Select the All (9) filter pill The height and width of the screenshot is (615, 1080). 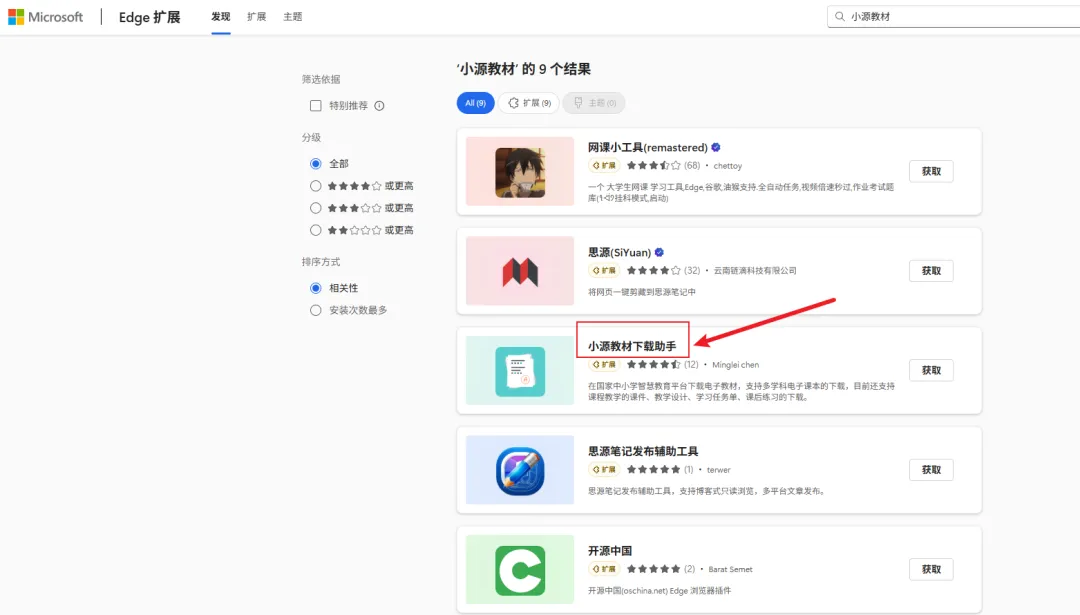pos(475,103)
